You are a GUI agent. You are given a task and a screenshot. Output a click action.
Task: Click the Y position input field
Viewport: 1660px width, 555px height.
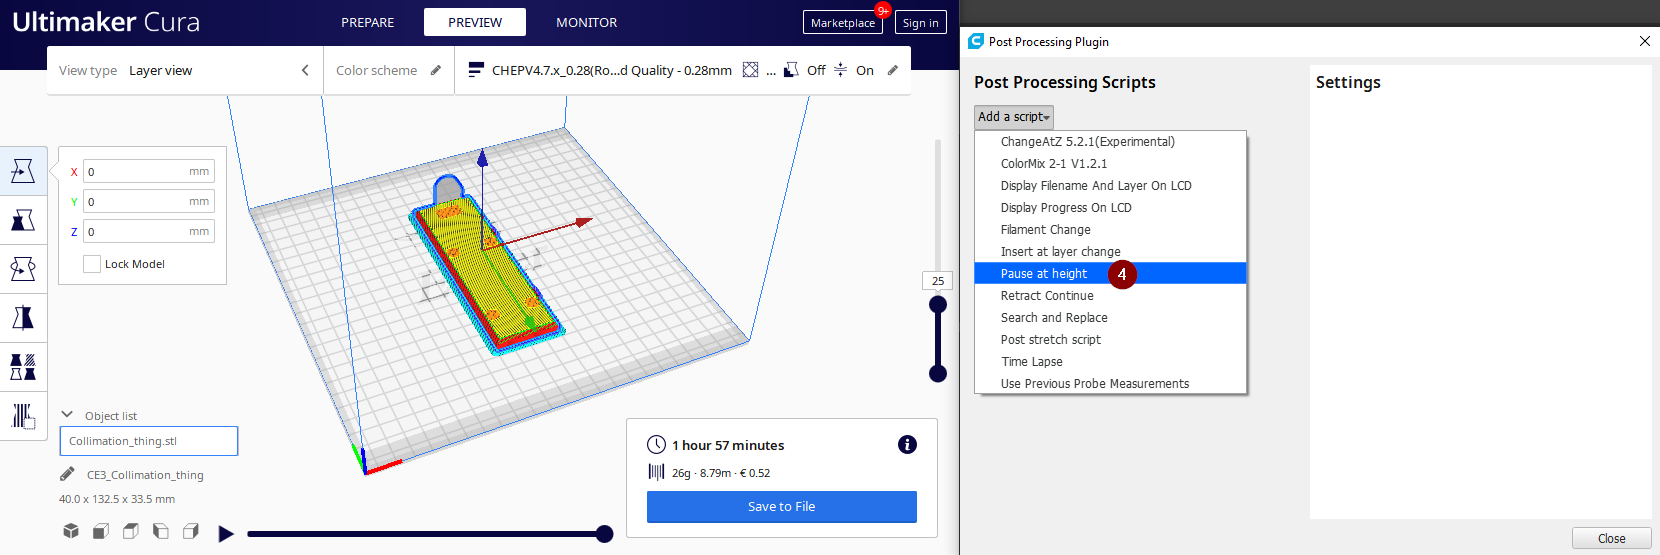(x=149, y=201)
